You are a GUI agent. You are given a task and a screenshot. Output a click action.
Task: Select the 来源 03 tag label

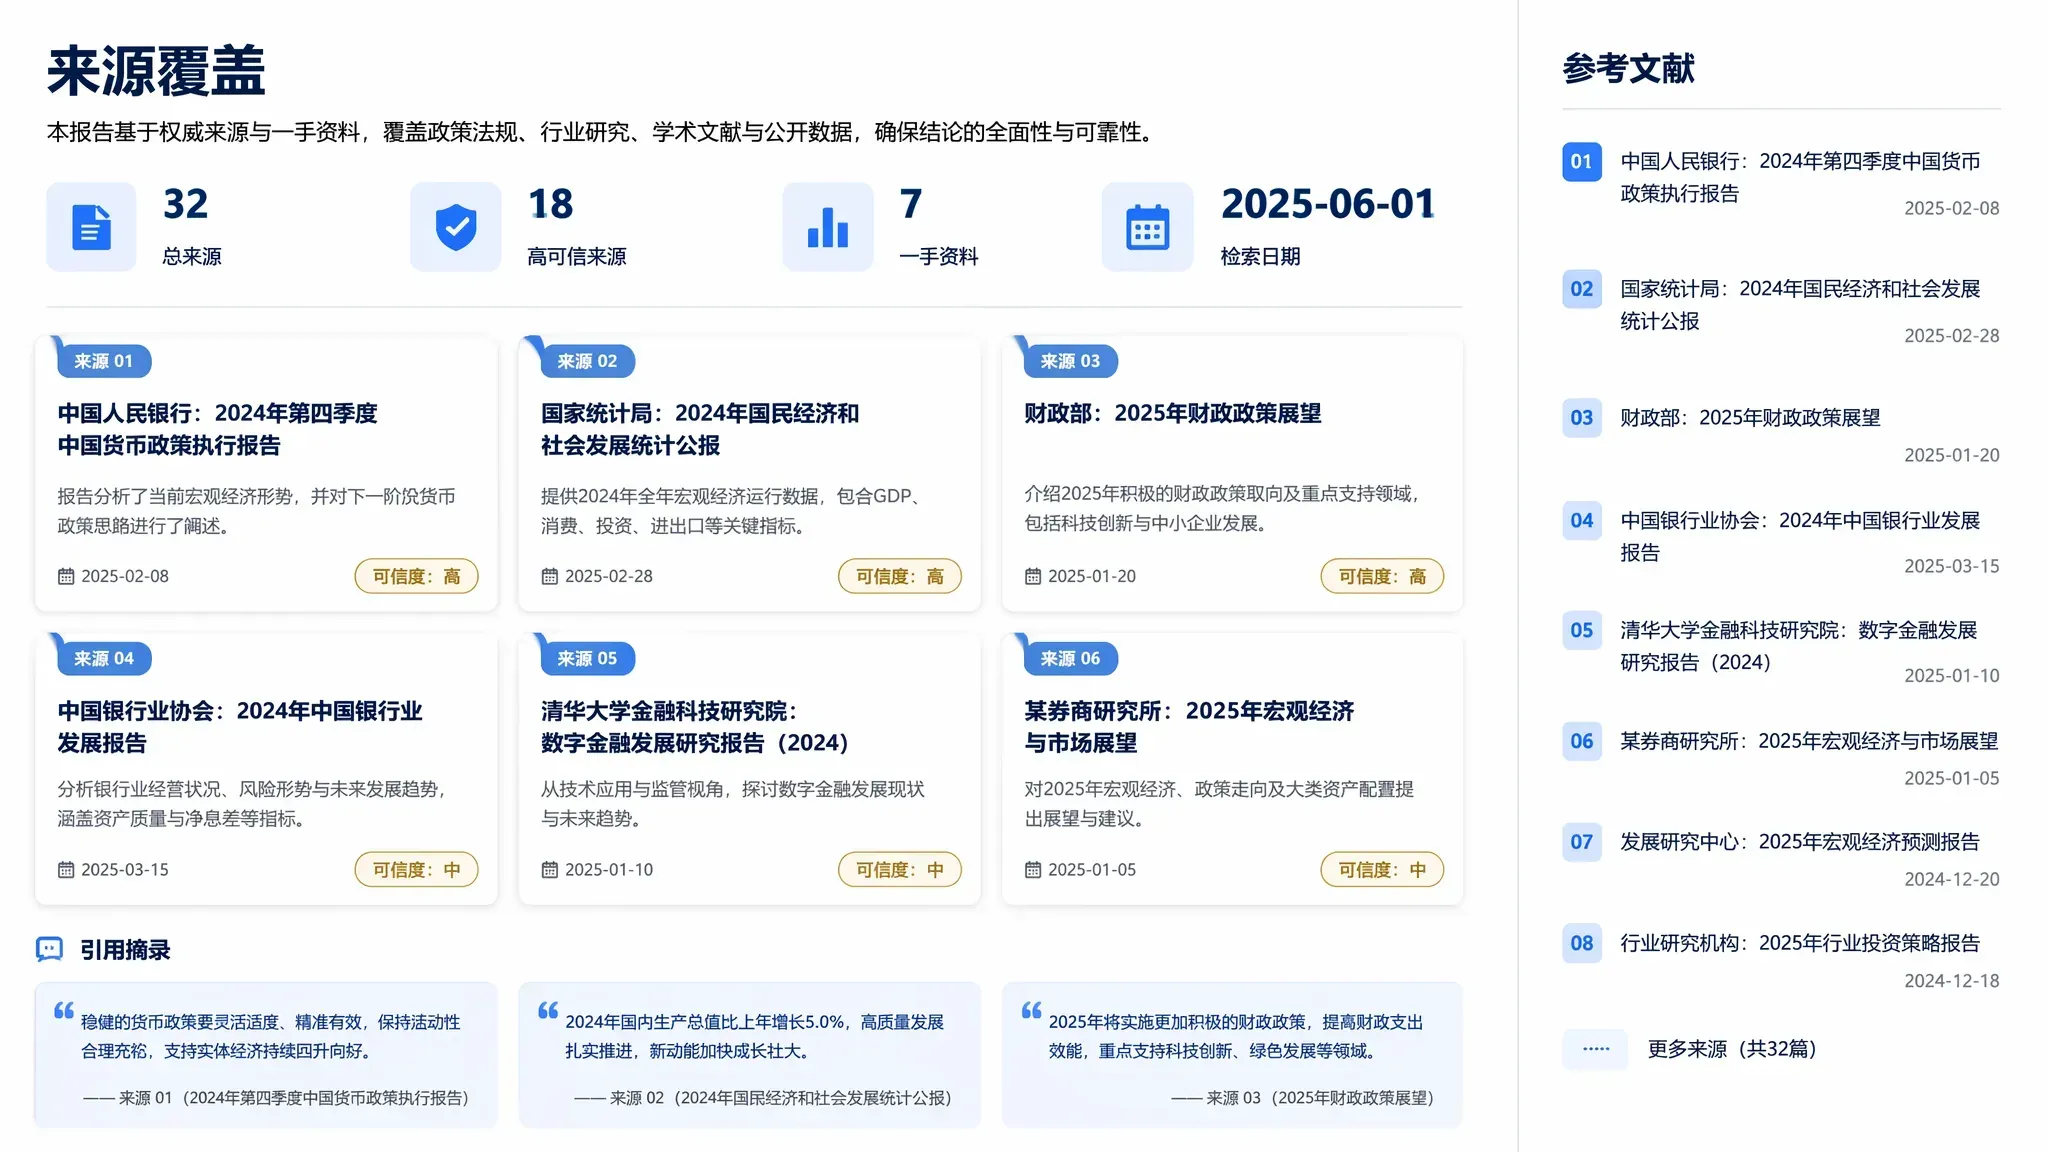(1071, 361)
